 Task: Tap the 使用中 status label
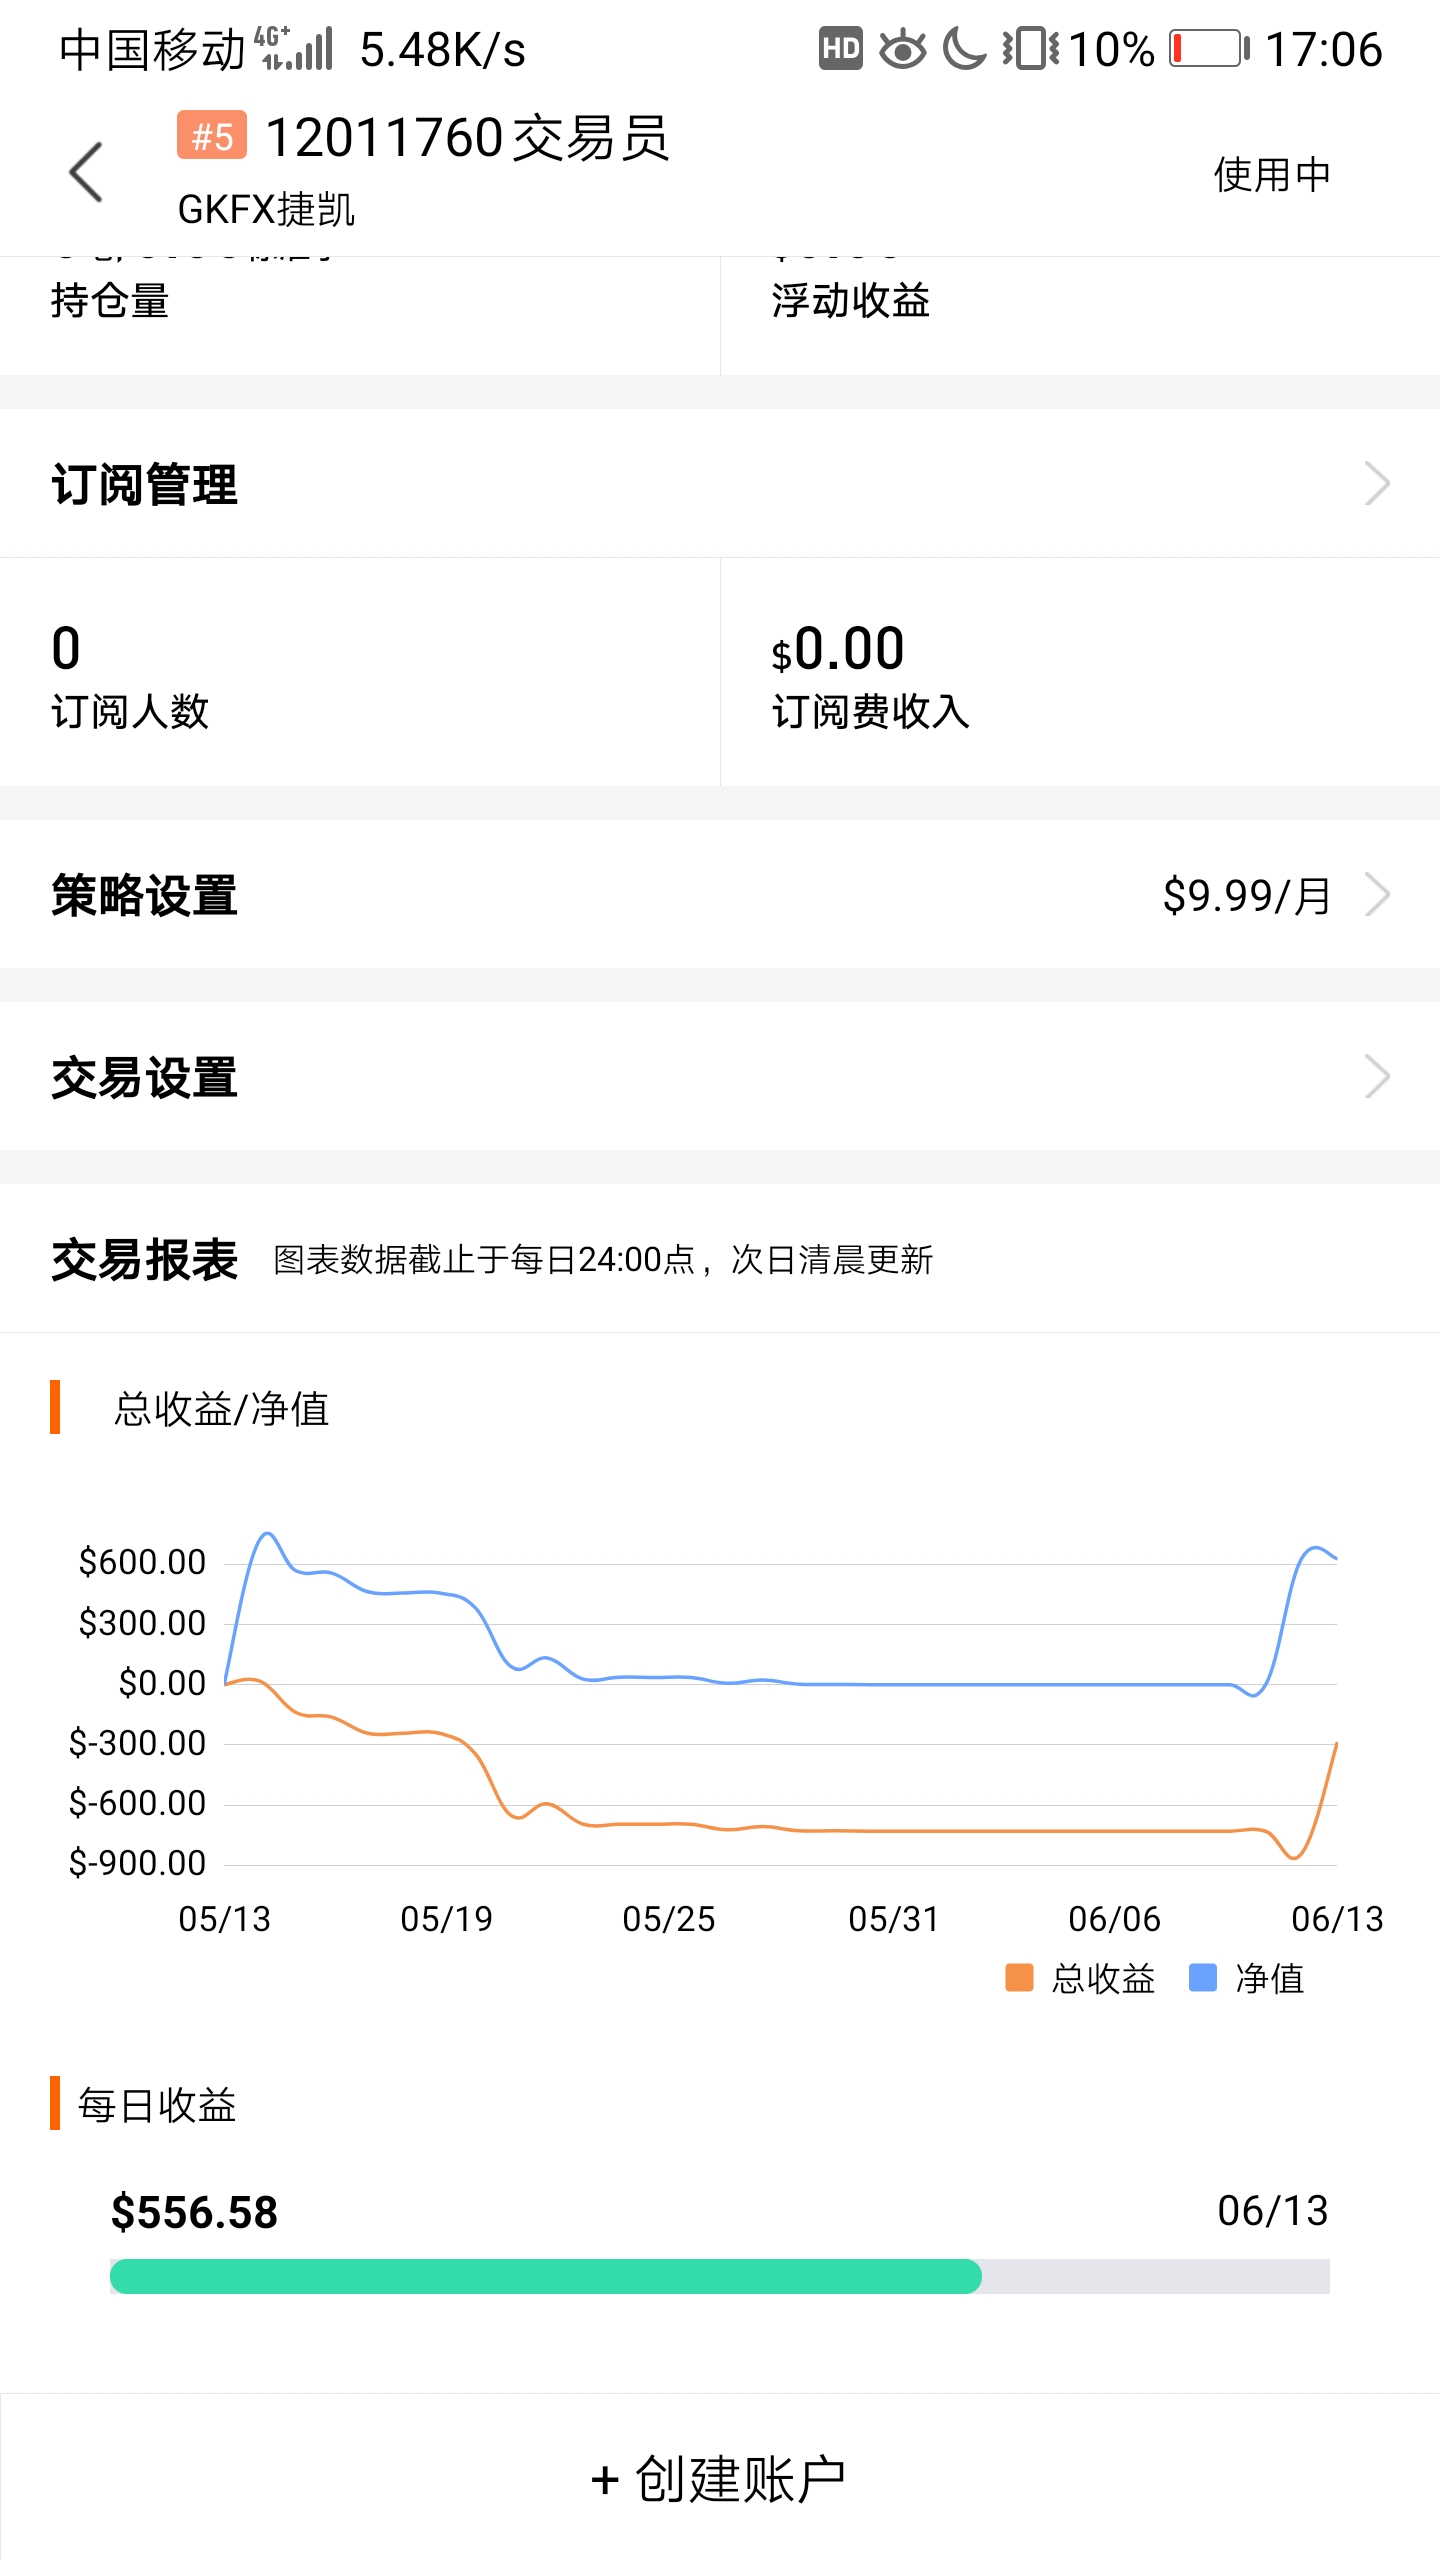click(1271, 174)
